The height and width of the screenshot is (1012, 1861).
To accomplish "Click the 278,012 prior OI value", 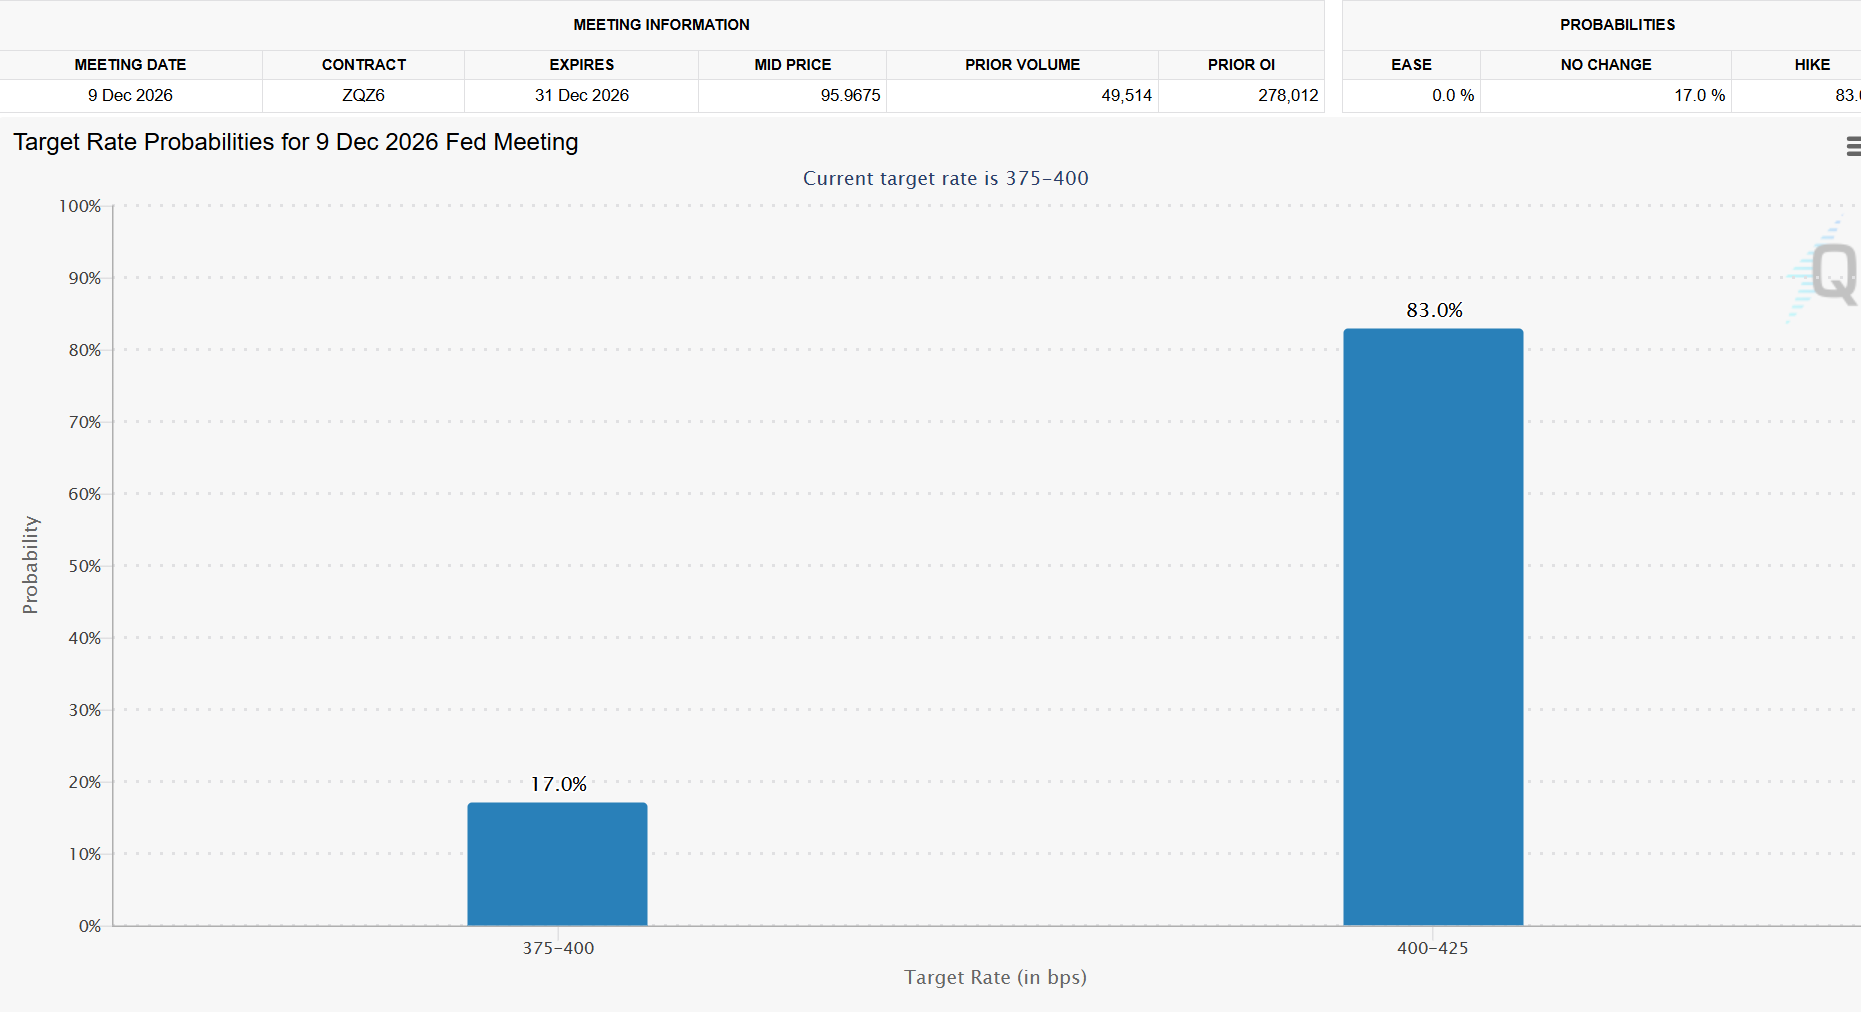I will coord(1288,96).
